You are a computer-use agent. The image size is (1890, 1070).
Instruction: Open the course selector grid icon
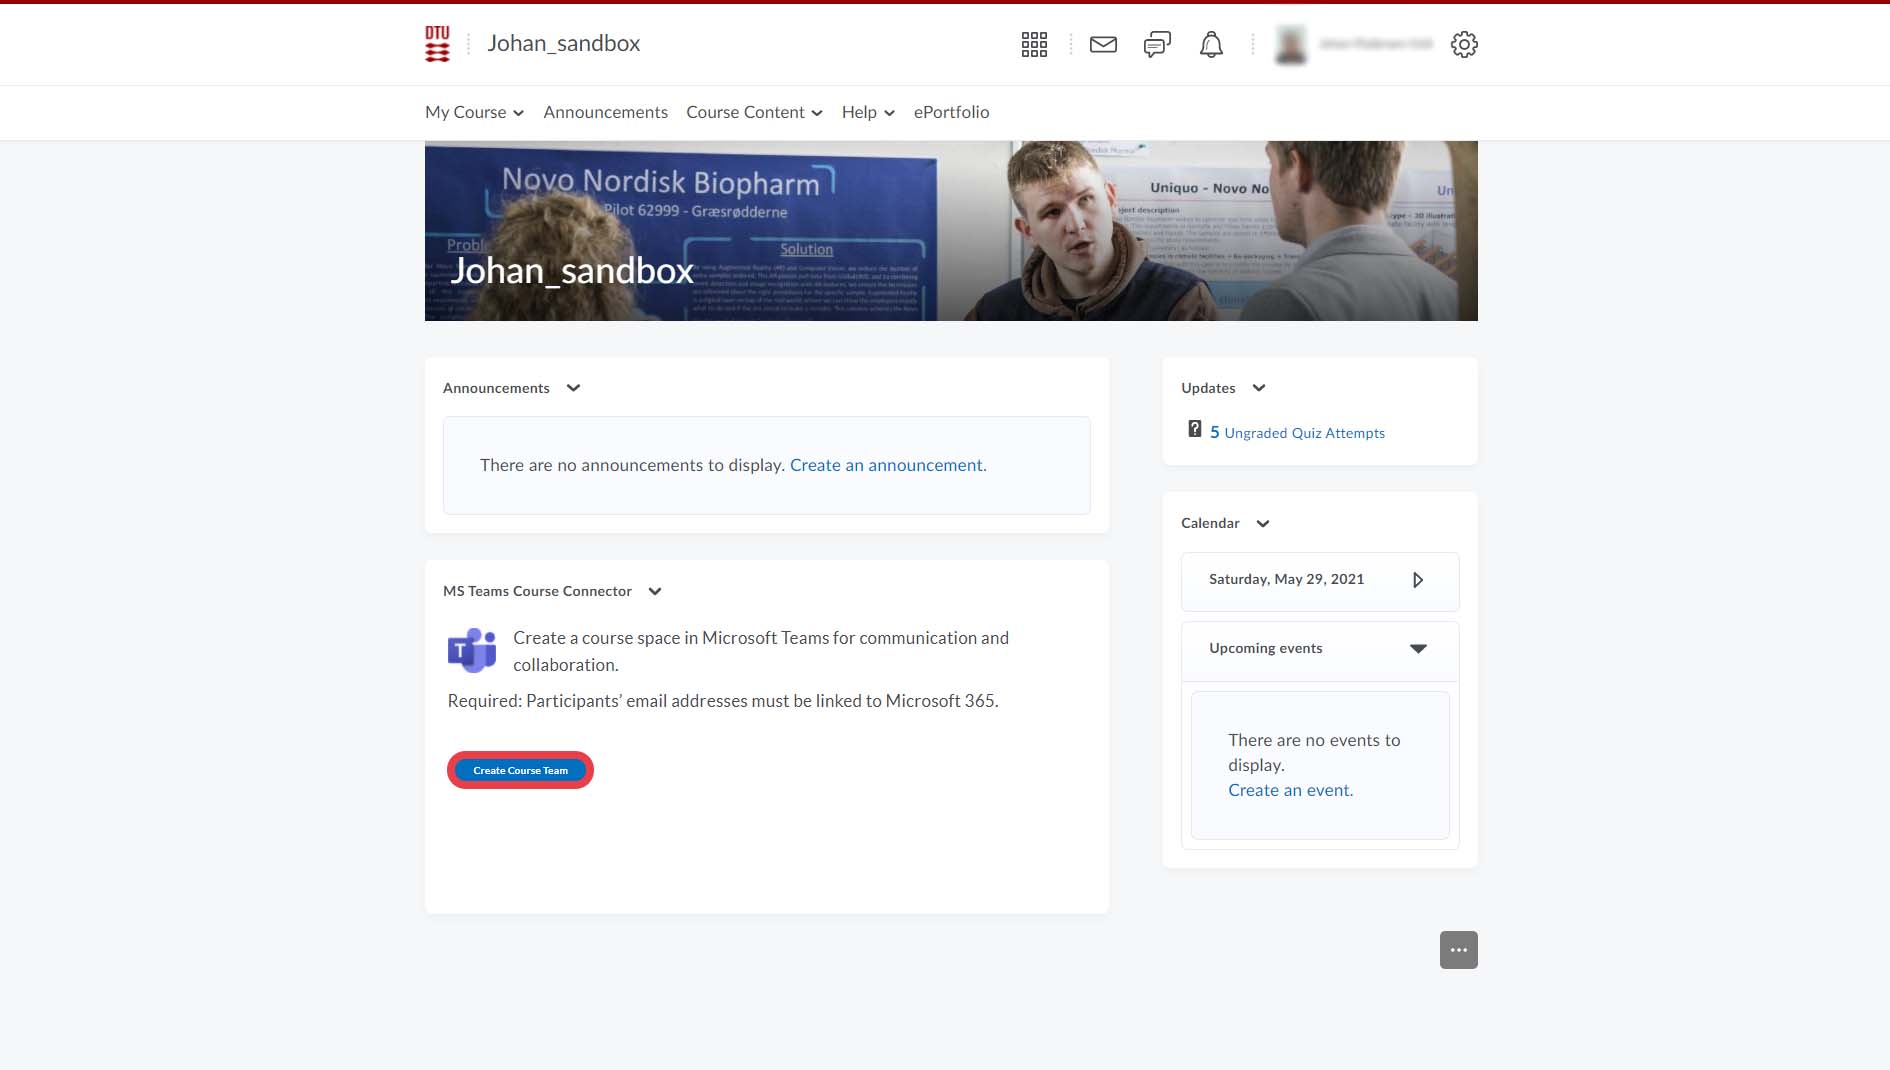(1034, 44)
